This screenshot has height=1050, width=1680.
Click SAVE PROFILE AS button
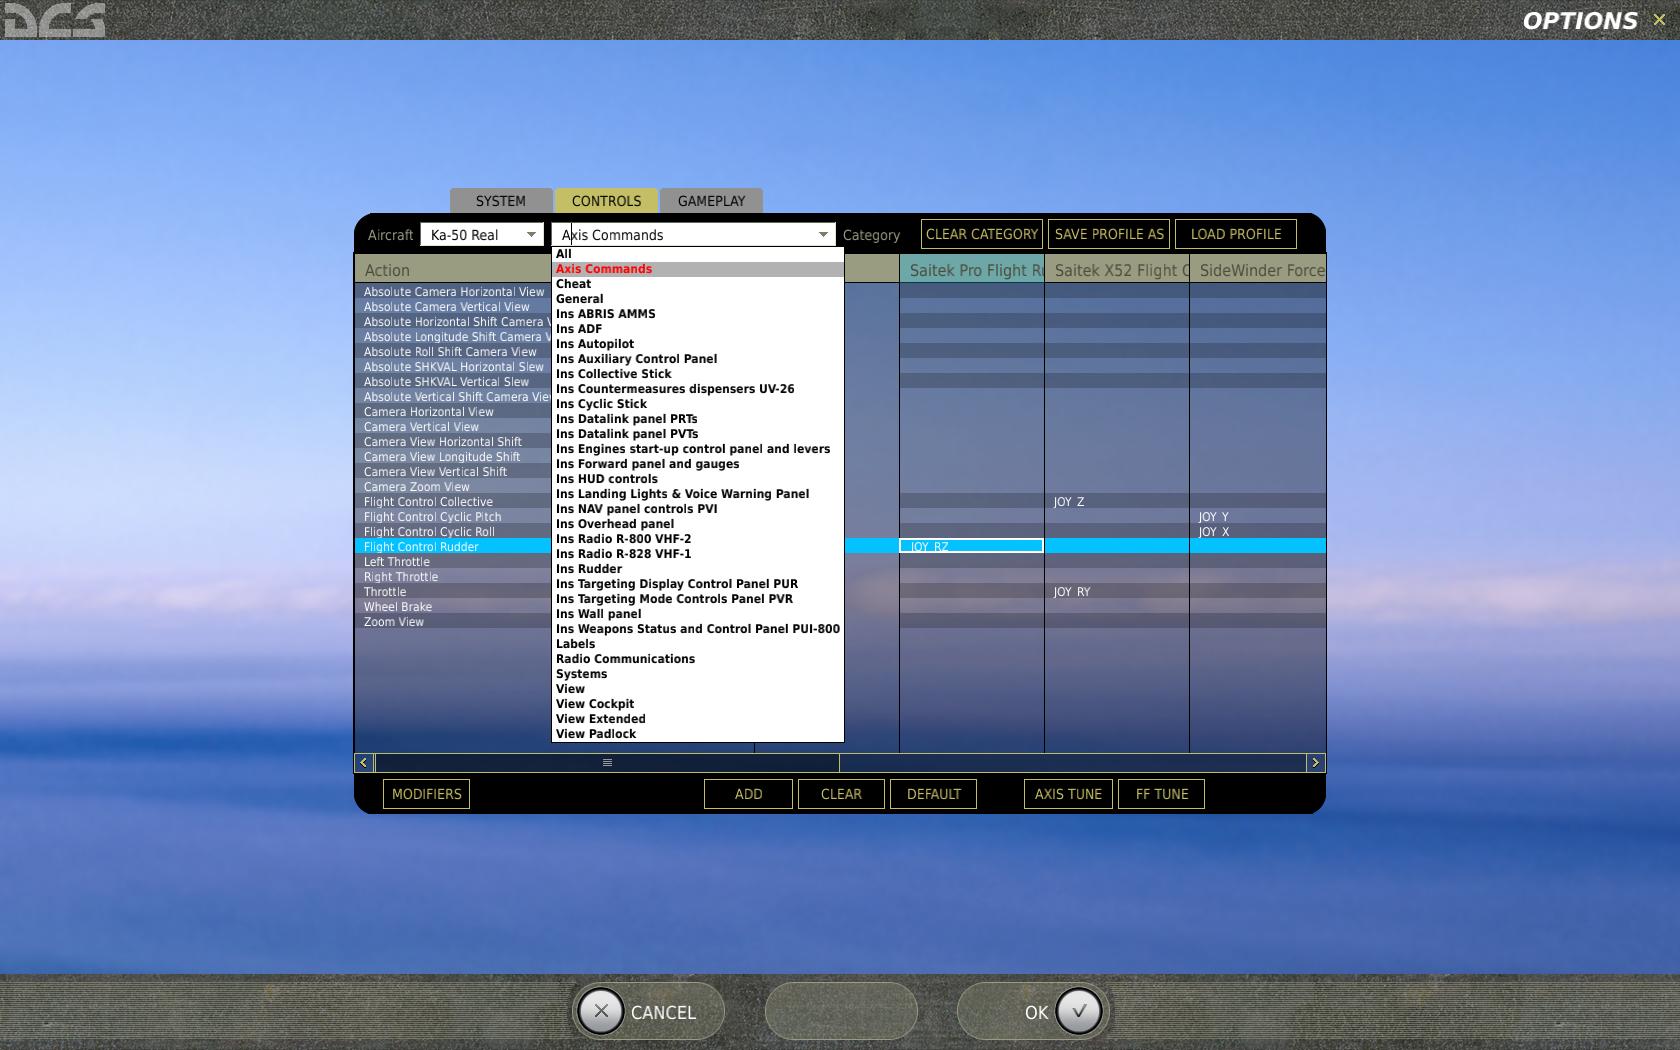1109,234
